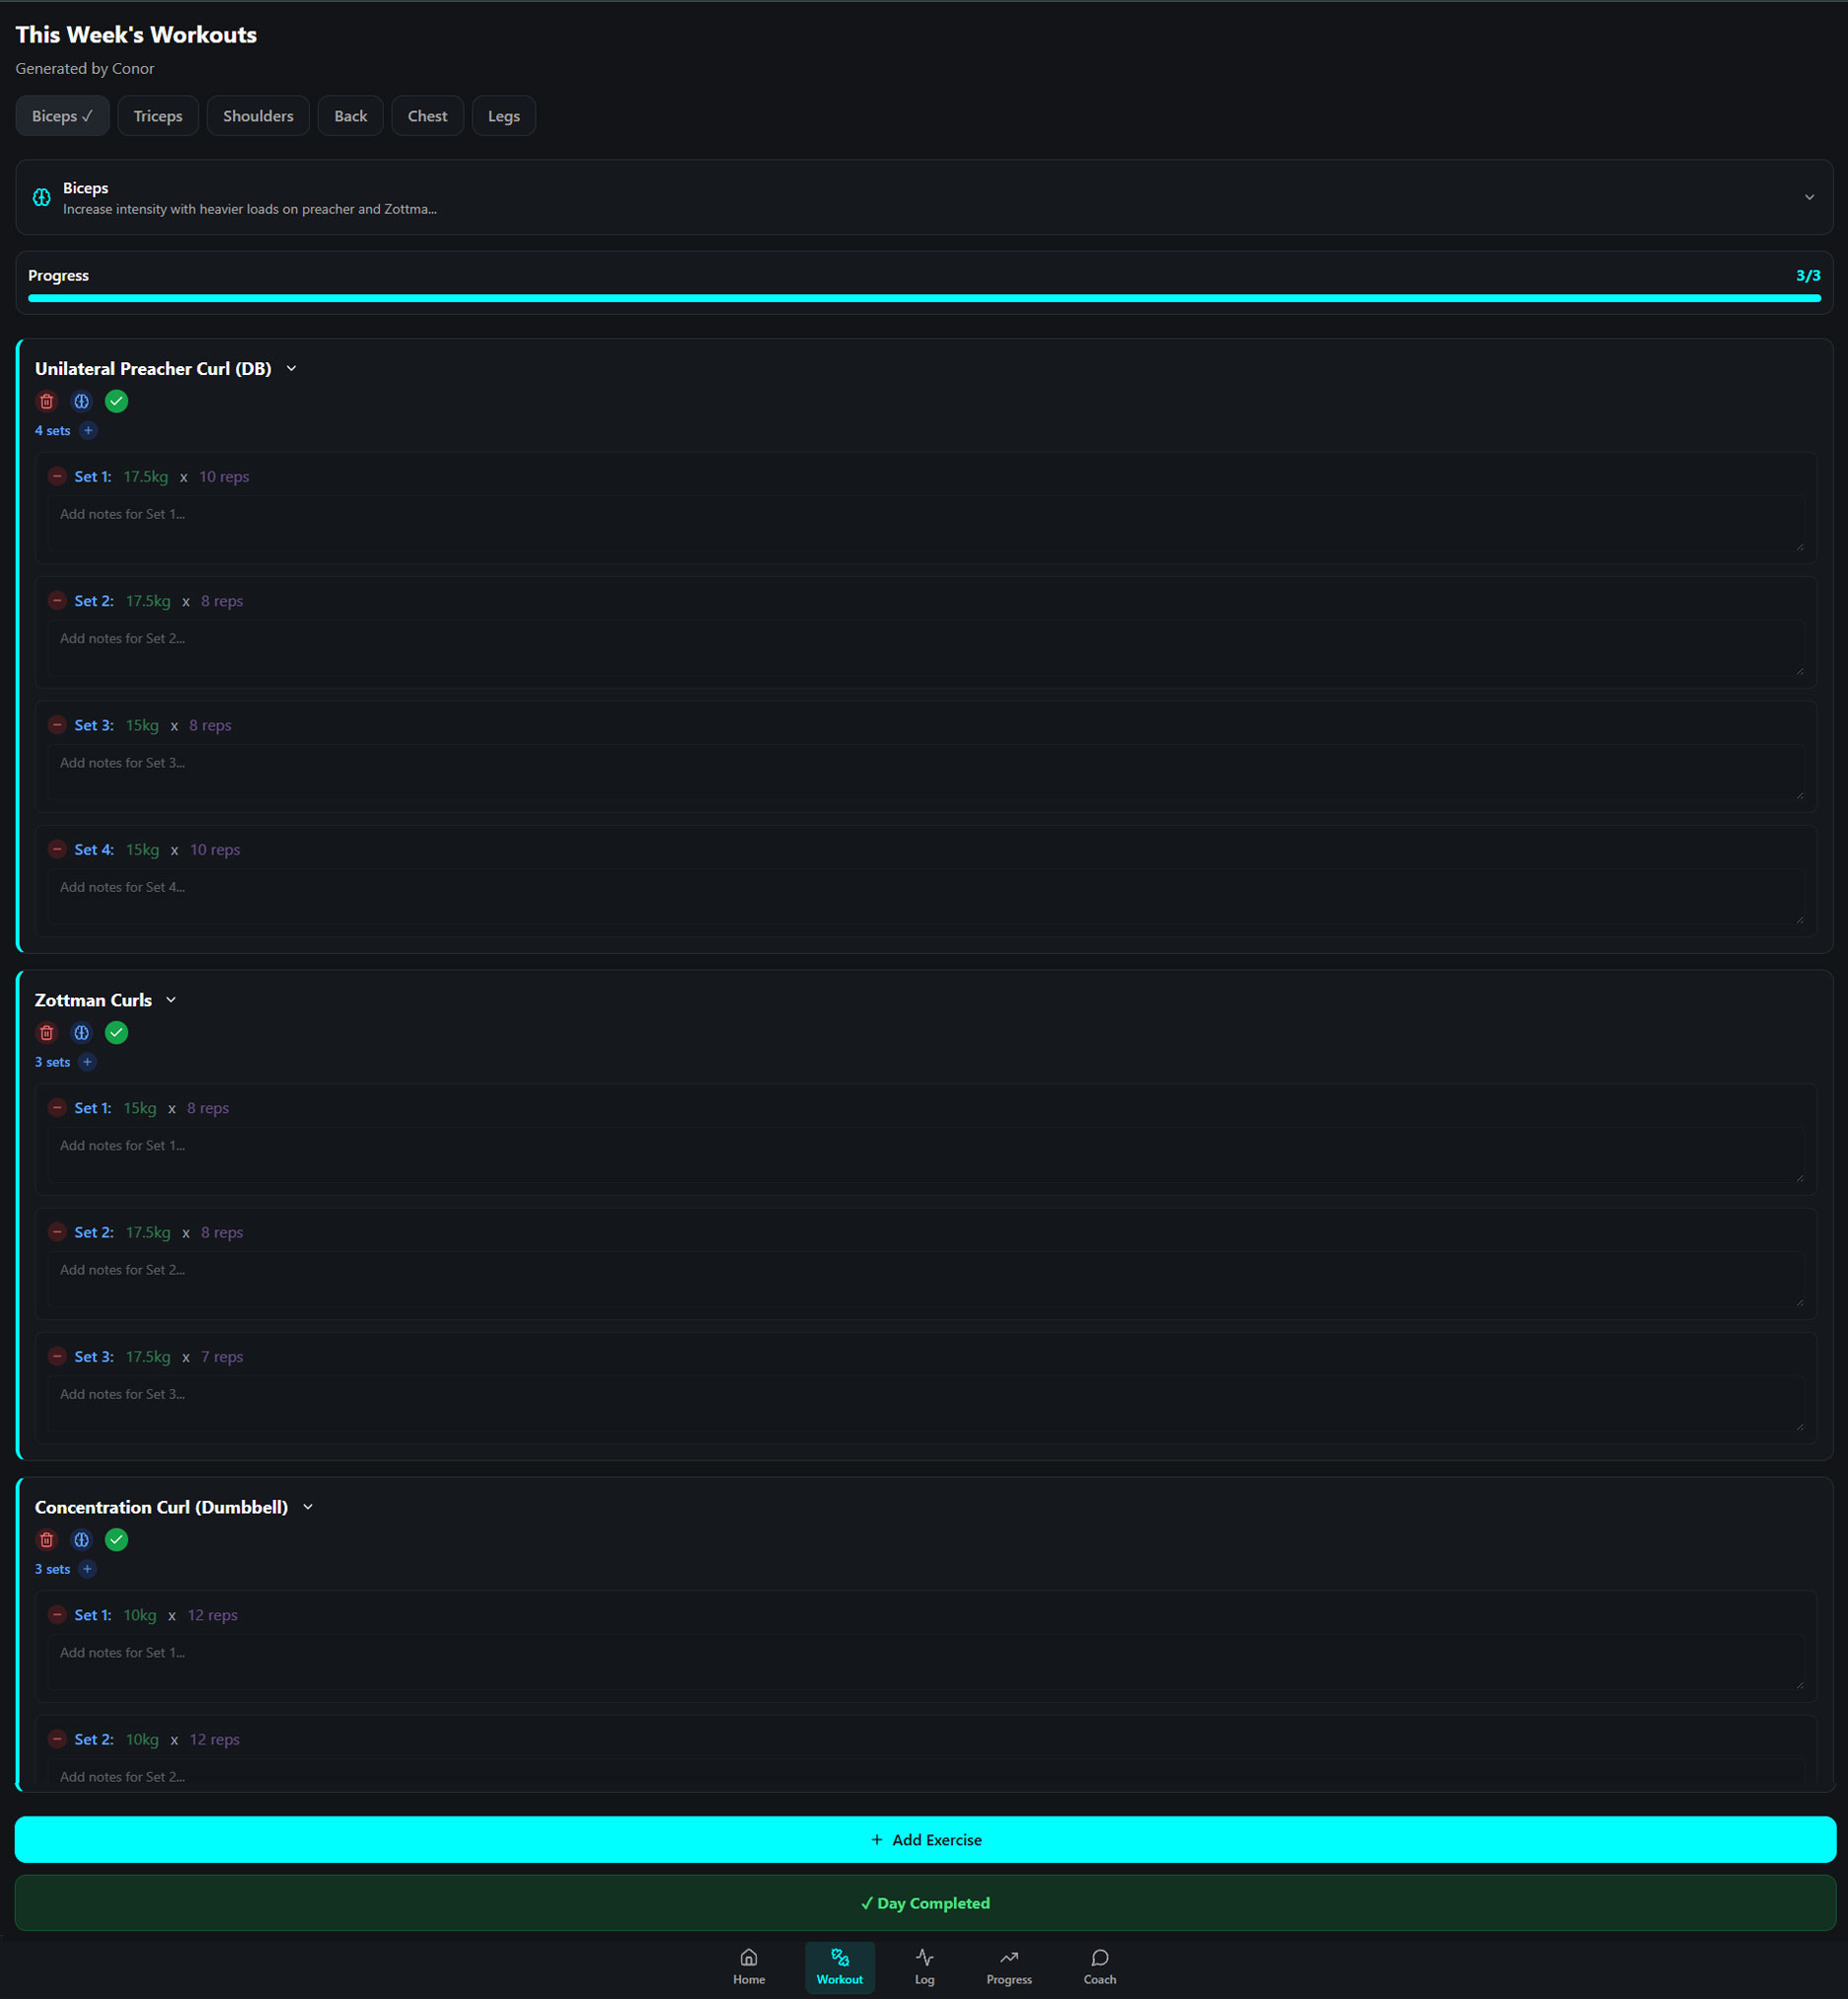Open the Progress navigation page
This screenshot has width=1848, height=1999.
pos(1008,1966)
